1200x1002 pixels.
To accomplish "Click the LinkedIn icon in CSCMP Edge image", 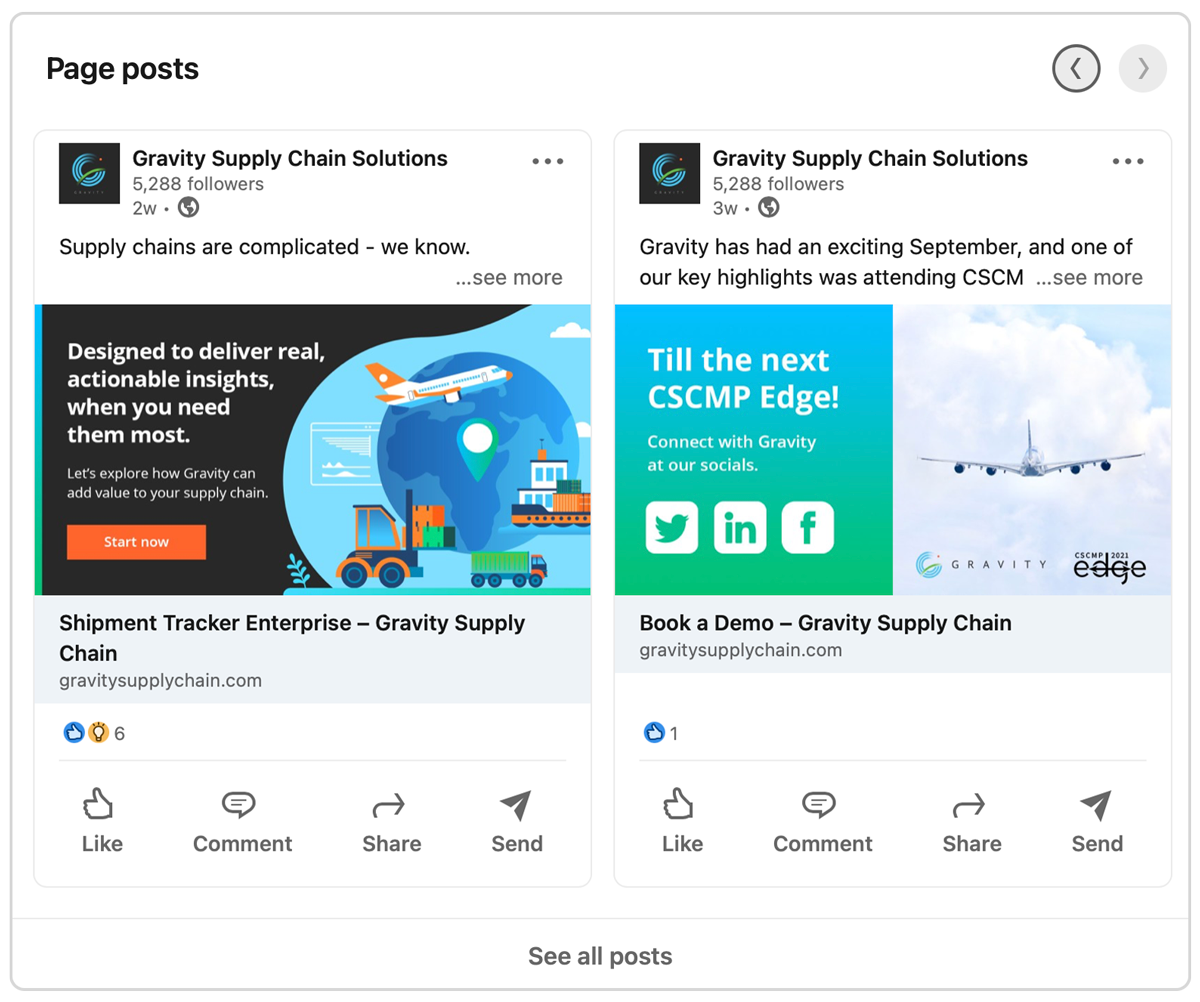I will pyautogui.click(x=740, y=527).
